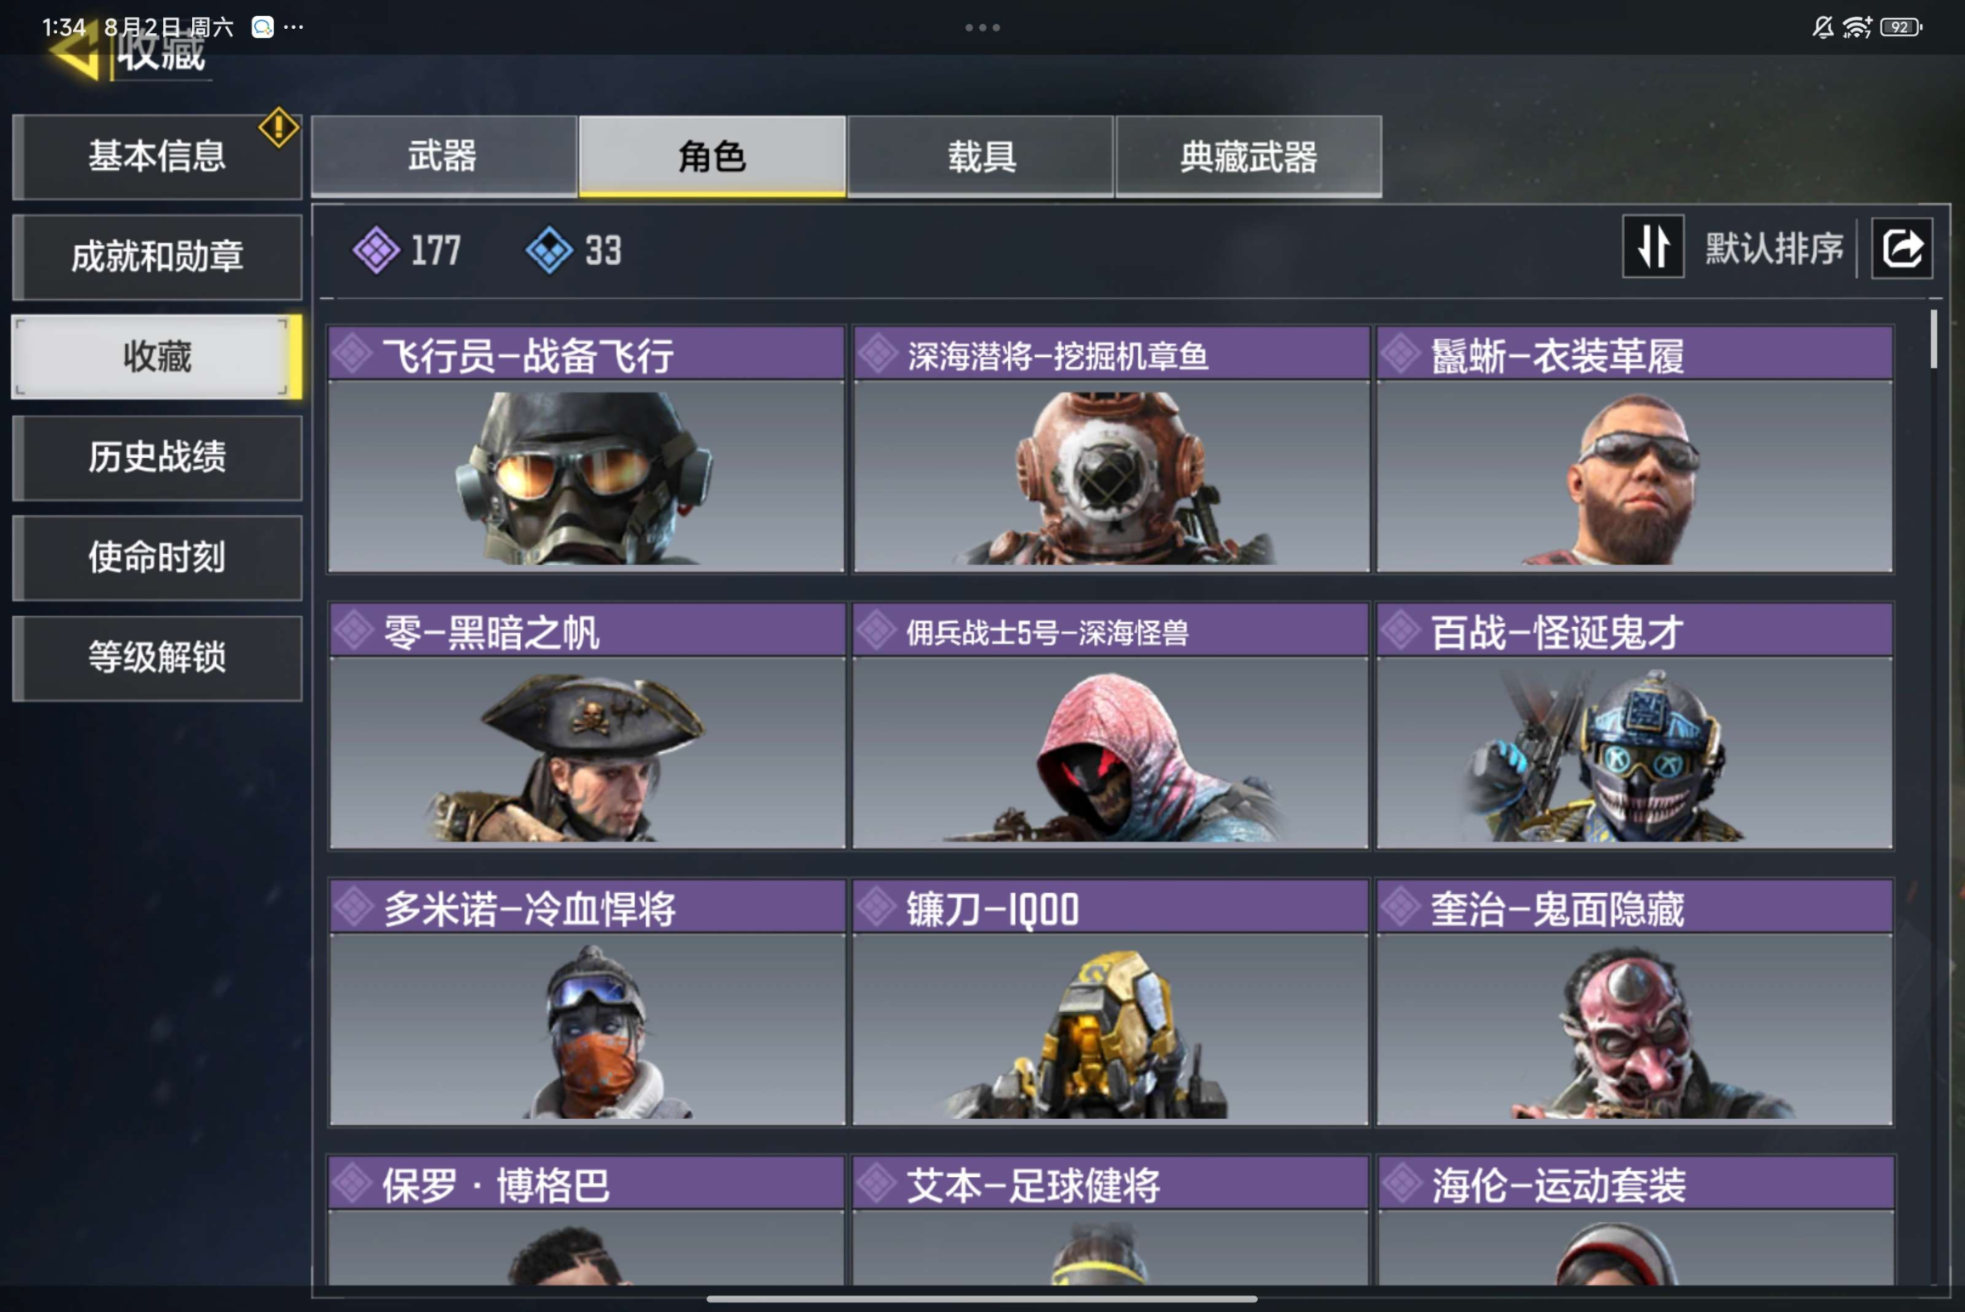Open 等级解锁 in the sidebar

[x=157, y=657]
